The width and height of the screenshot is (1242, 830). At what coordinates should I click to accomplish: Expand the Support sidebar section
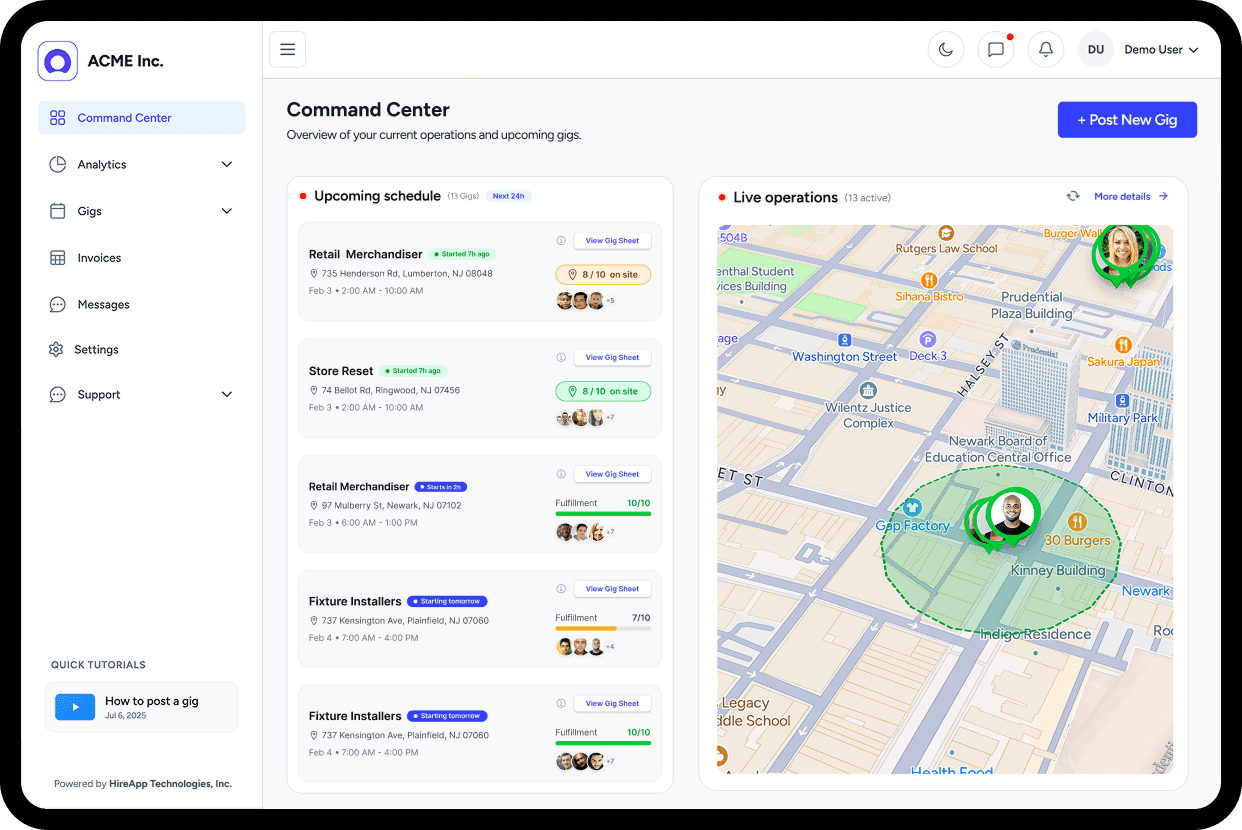[x=141, y=394]
